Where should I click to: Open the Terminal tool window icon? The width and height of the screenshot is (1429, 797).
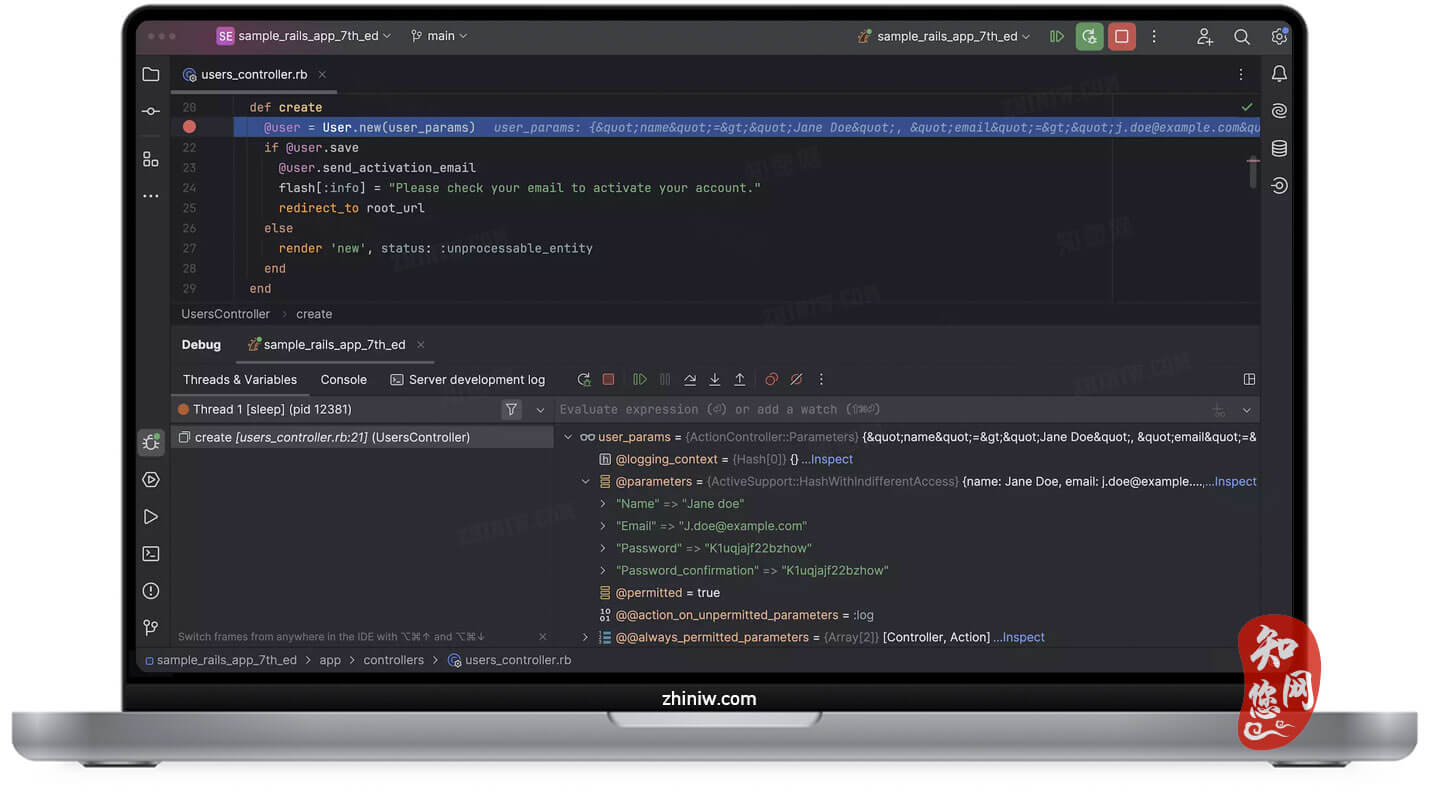point(151,553)
